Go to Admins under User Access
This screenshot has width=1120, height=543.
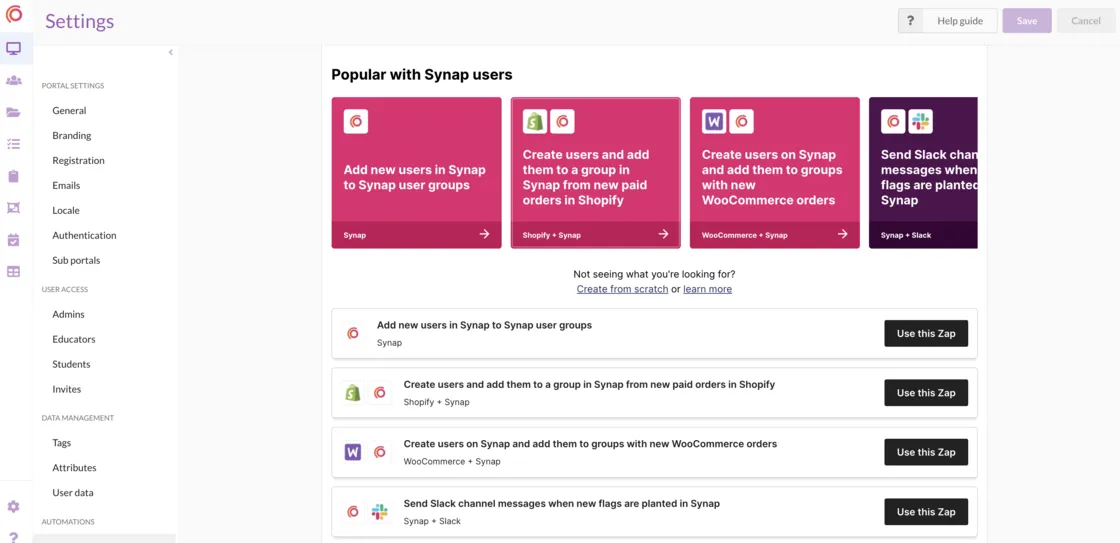[69, 314]
